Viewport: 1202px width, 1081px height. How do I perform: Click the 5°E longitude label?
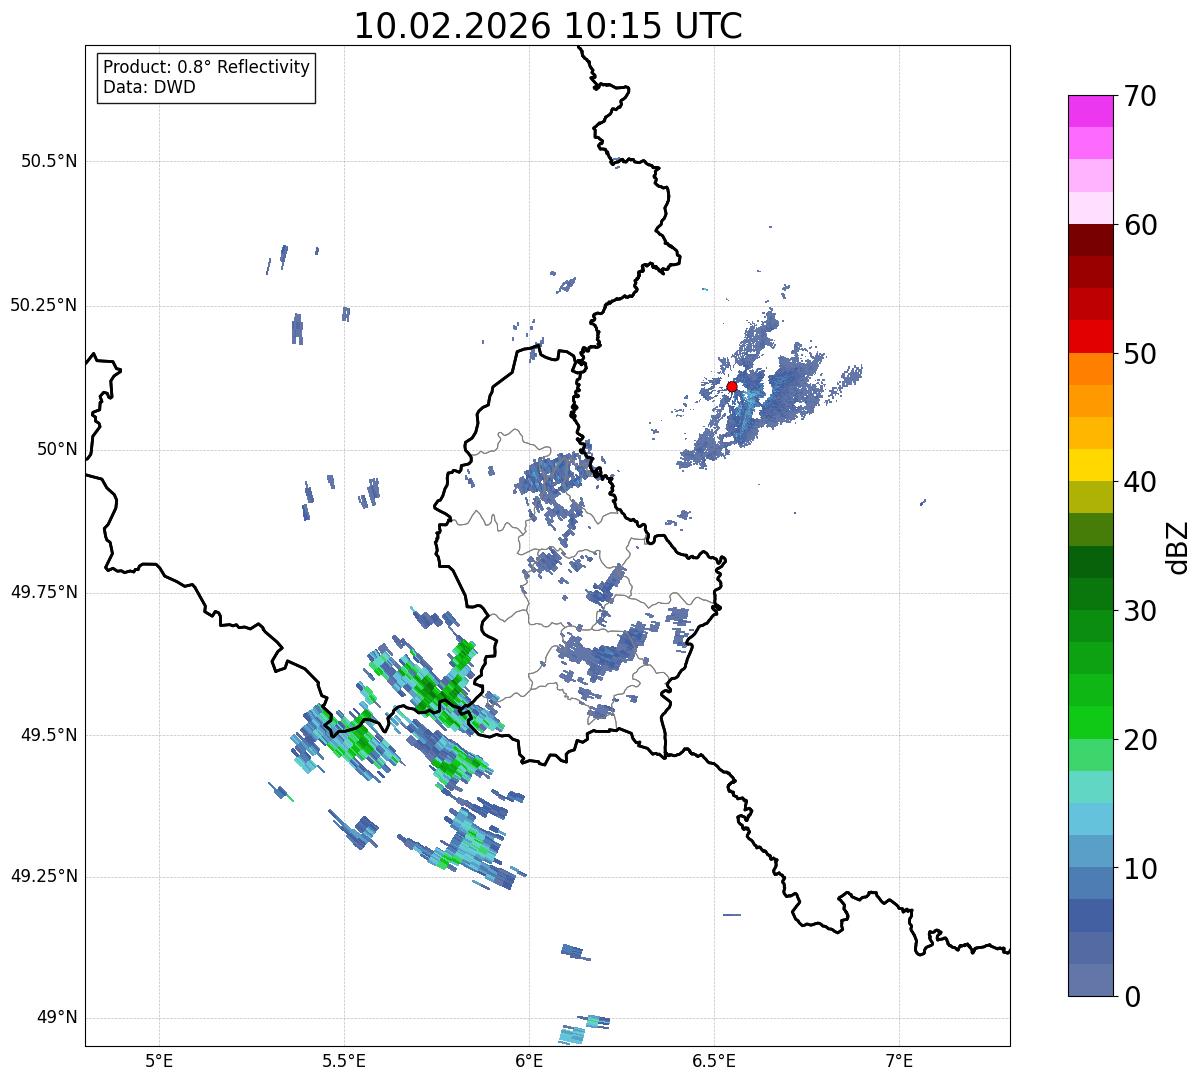(x=159, y=1061)
